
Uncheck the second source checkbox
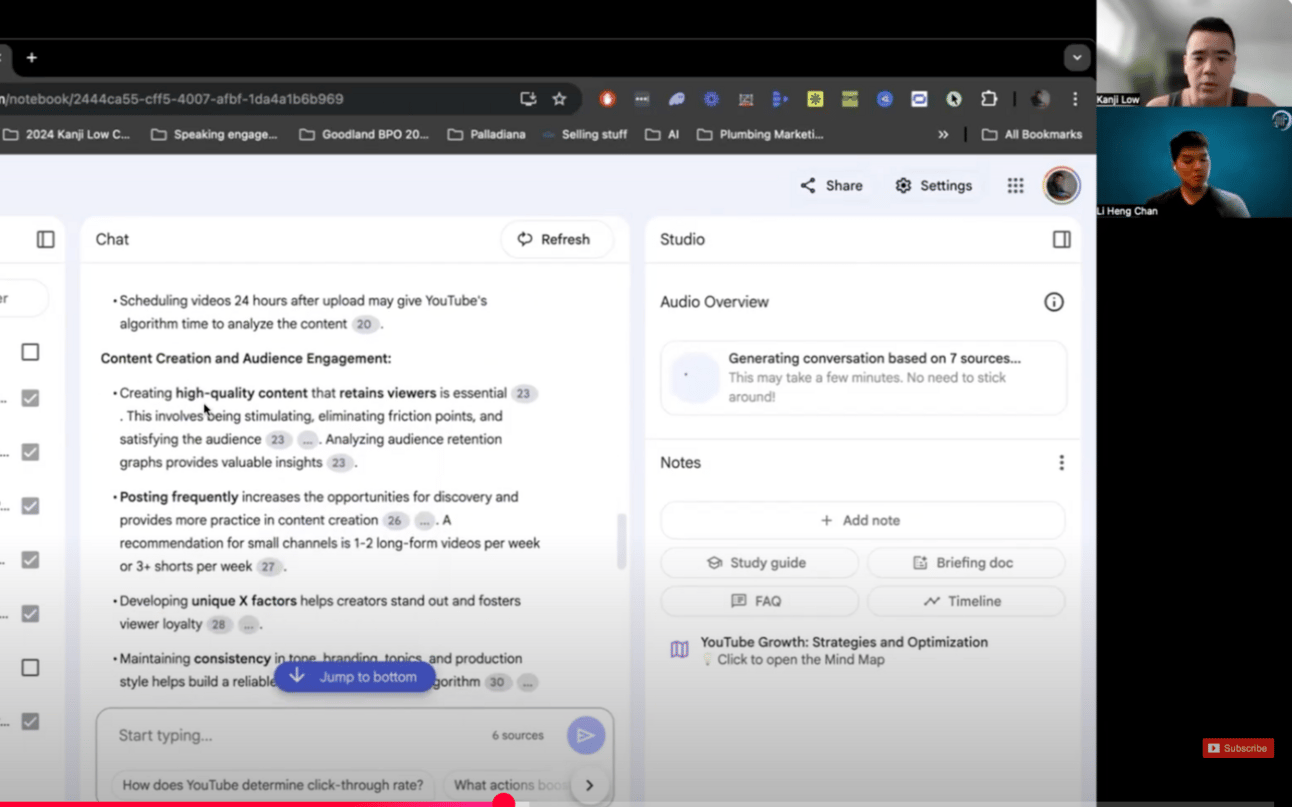point(30,398)
